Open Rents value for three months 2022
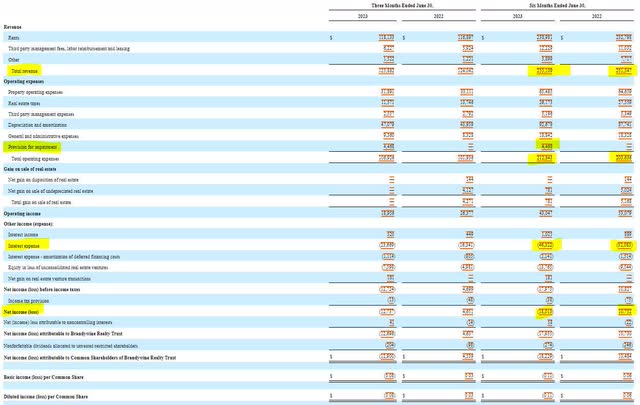 466,38
